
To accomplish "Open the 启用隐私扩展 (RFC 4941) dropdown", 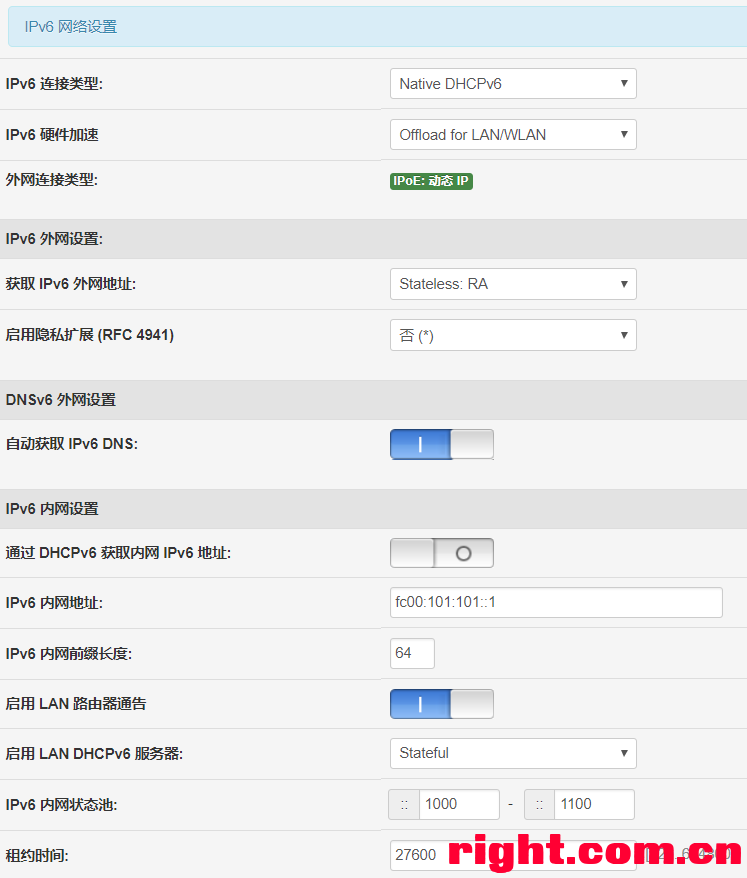I will point(513,335).
